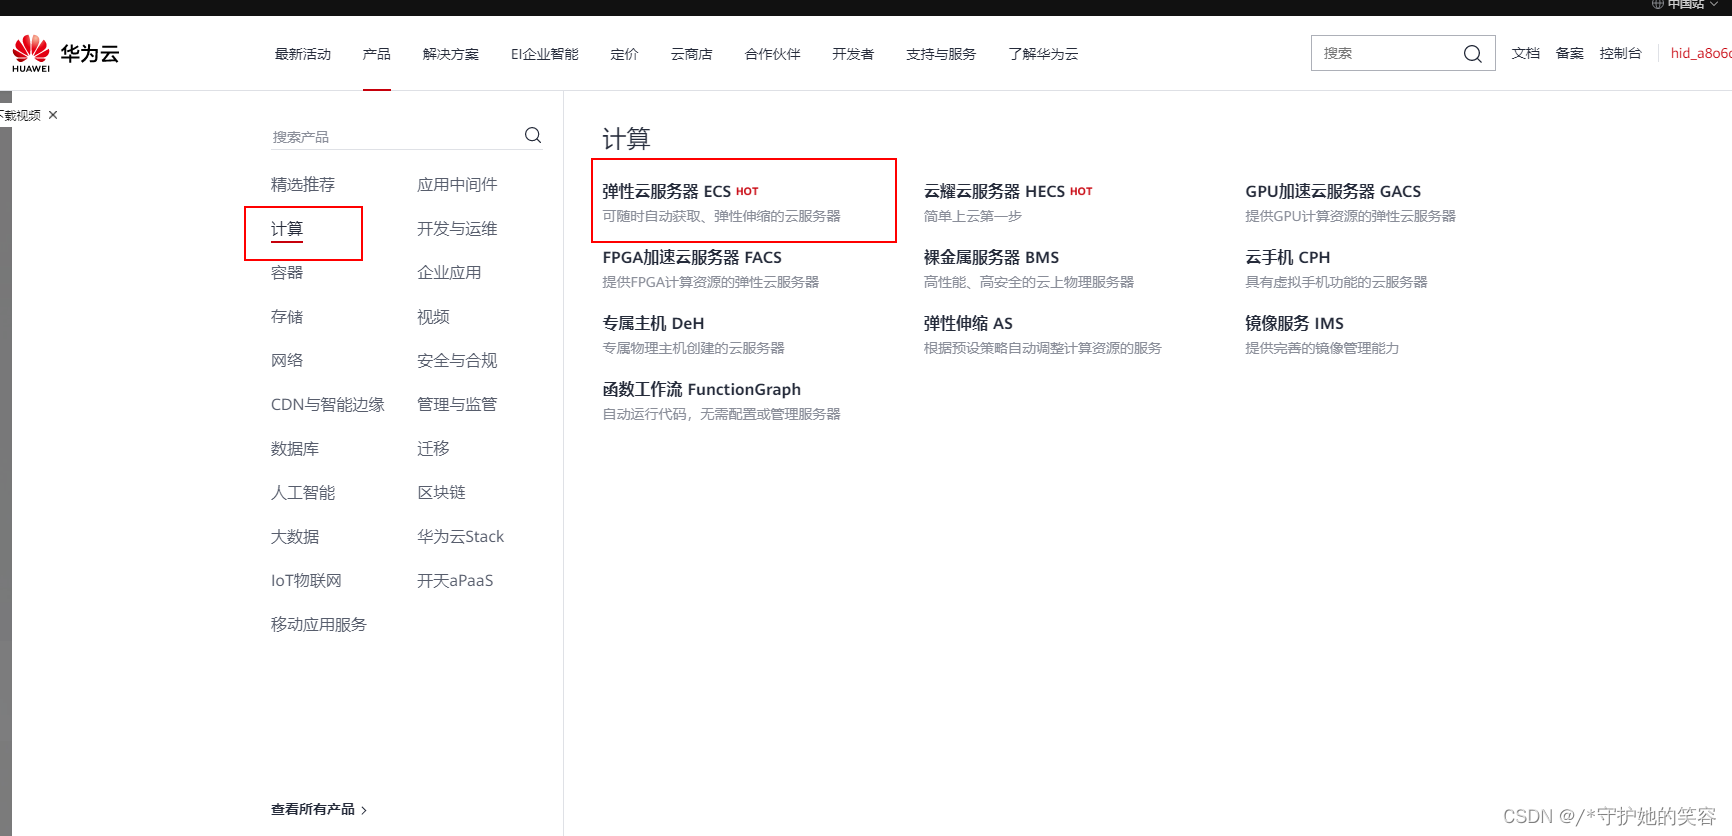Click the Huawei Cloud logo
Image resolution: width=1732 pixels, height=836 pixels.
tap(65, 53)
